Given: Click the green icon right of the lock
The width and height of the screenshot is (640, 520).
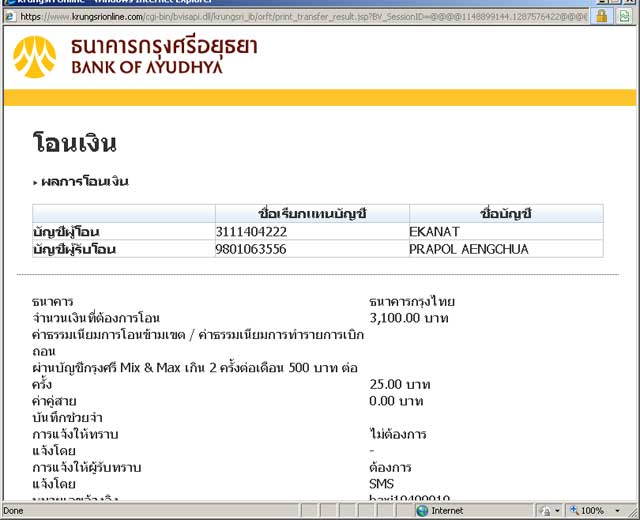Looking at the screenshot, I should [624, 16].
